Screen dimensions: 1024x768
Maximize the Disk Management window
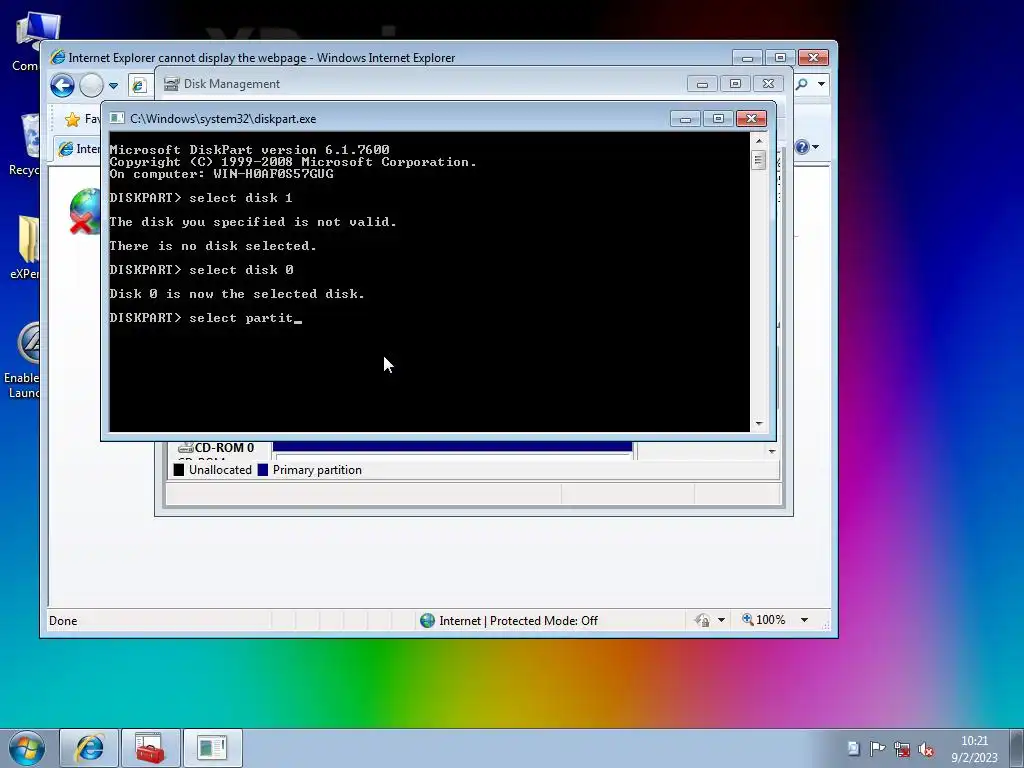pyautogui.click(x=735, y=84)
